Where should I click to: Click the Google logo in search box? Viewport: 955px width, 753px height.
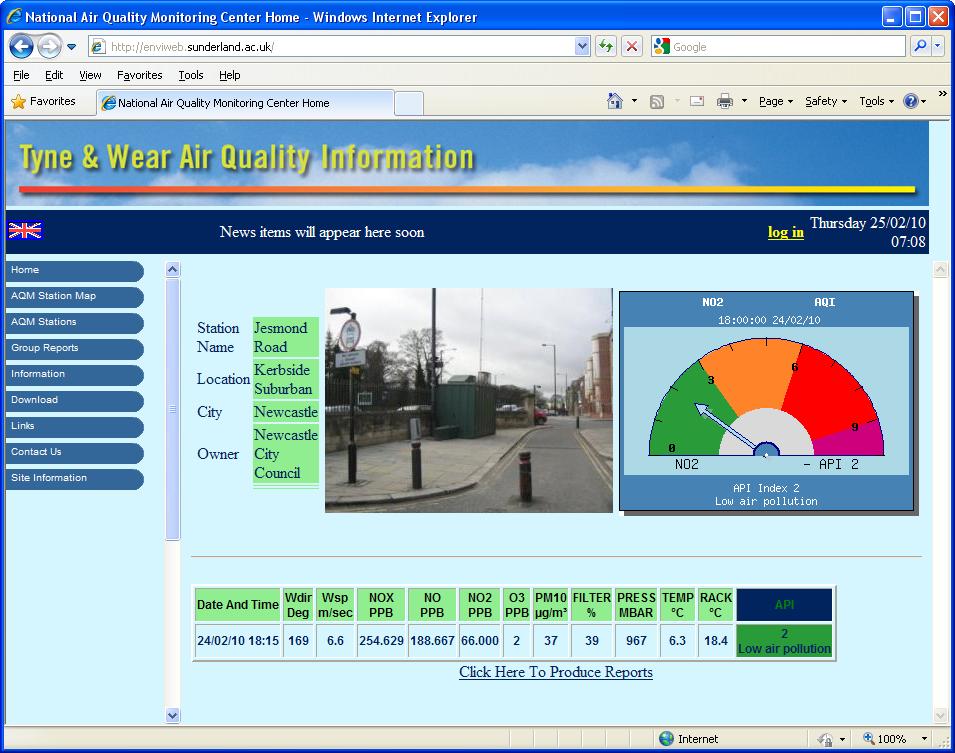click(x=661, y=46)
